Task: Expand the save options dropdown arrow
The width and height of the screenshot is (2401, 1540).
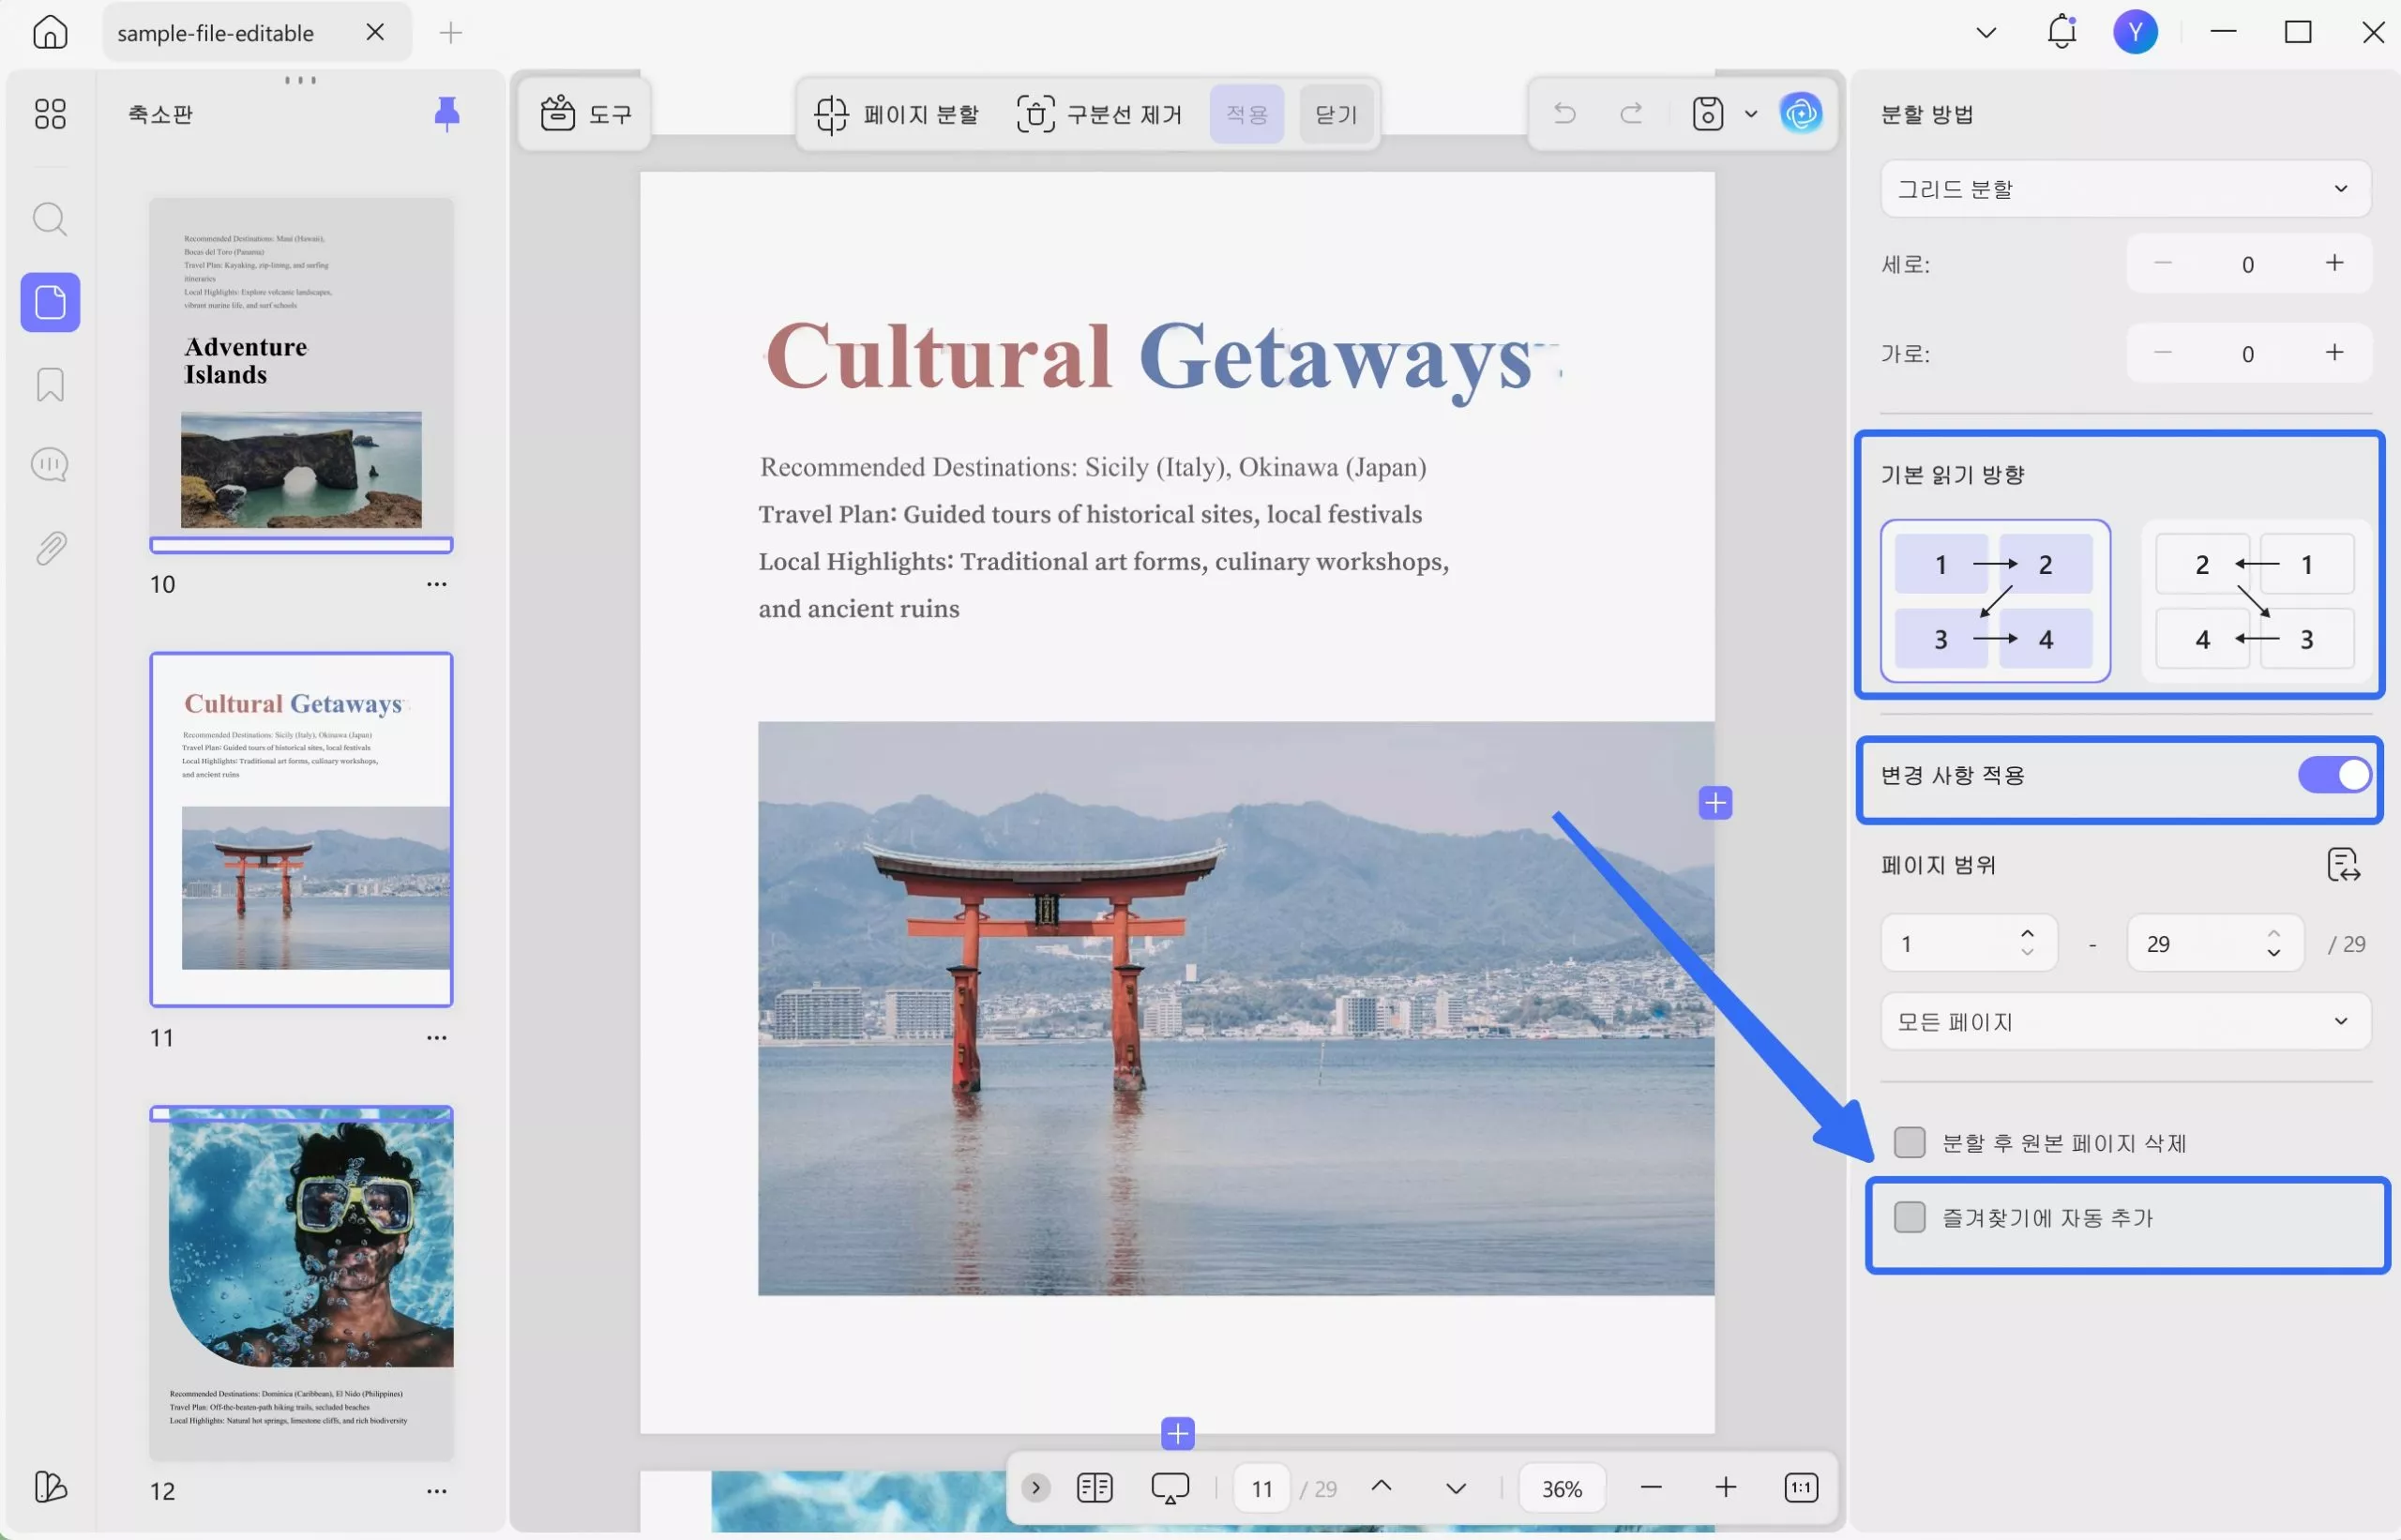Action: 1751,113
